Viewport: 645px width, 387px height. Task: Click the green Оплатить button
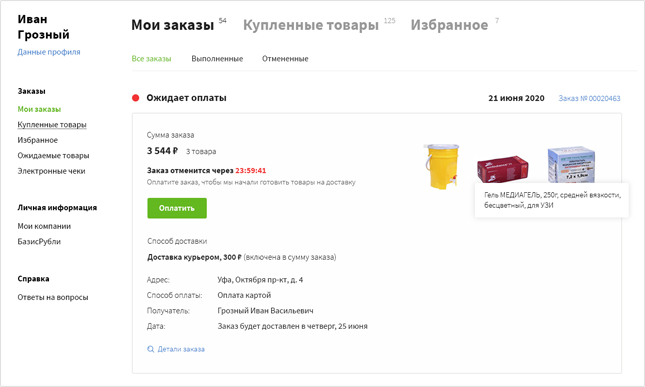(177, 208)
